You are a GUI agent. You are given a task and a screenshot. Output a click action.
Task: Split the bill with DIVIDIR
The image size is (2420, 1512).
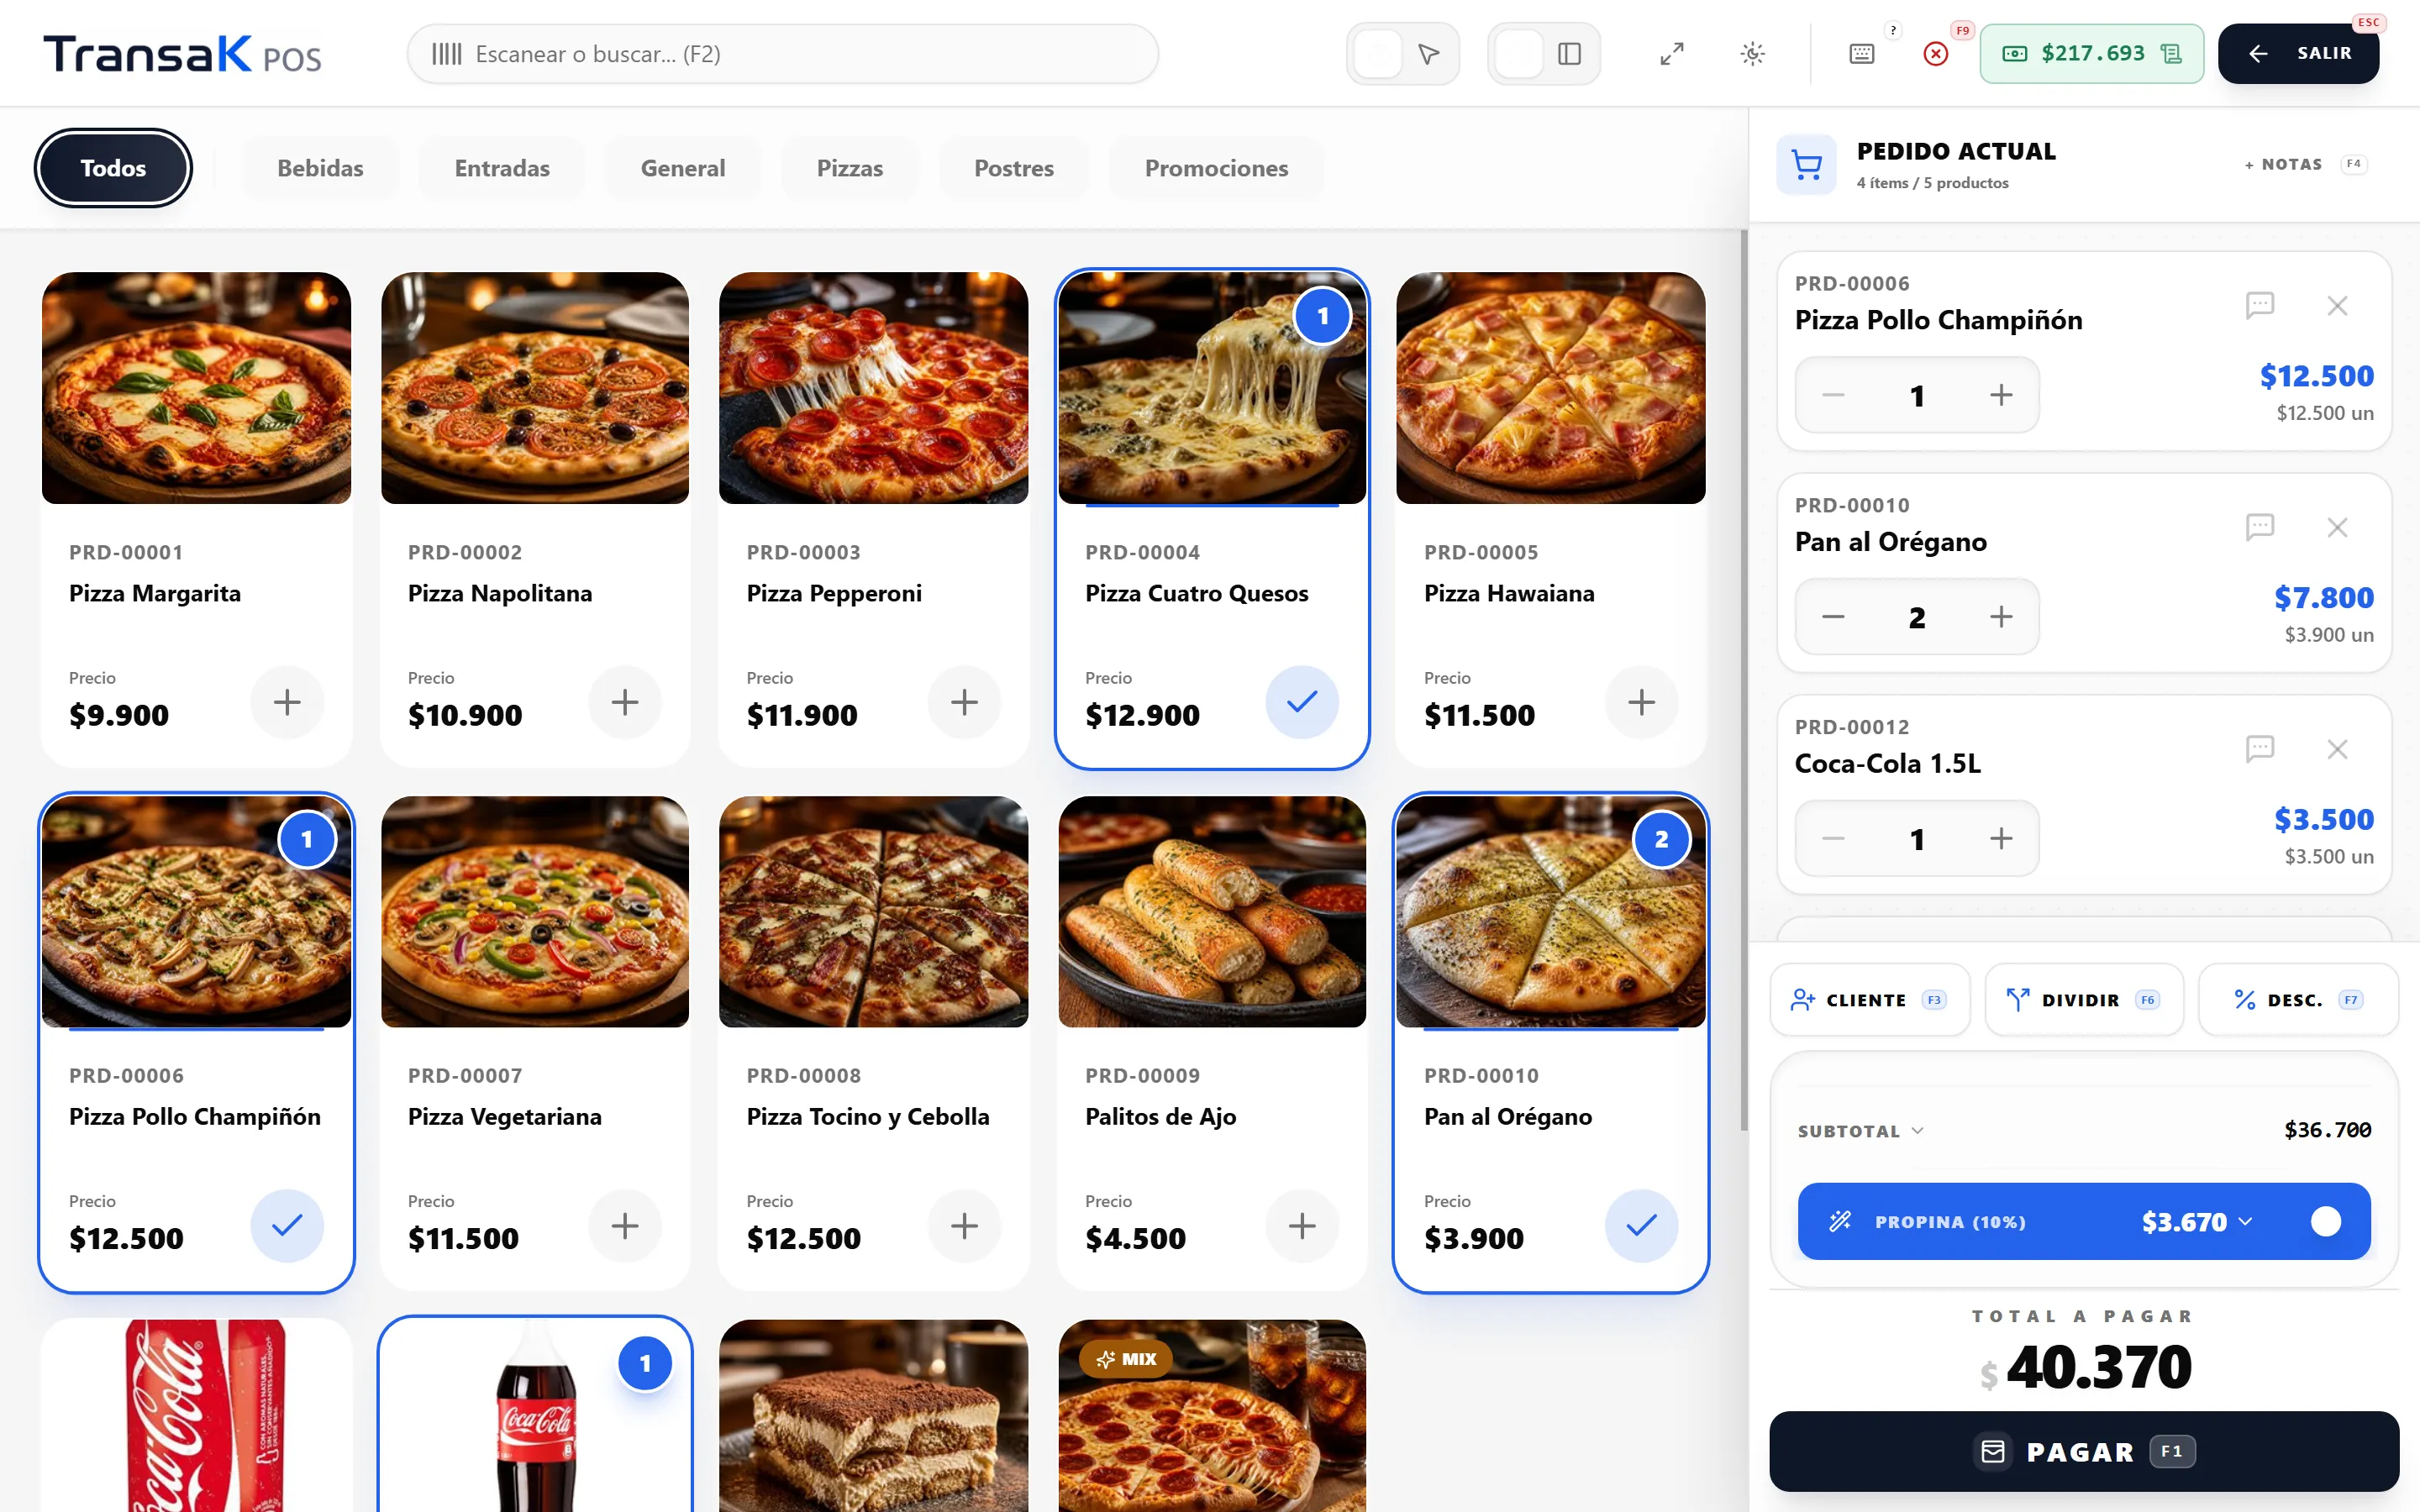(2084, 1000)
